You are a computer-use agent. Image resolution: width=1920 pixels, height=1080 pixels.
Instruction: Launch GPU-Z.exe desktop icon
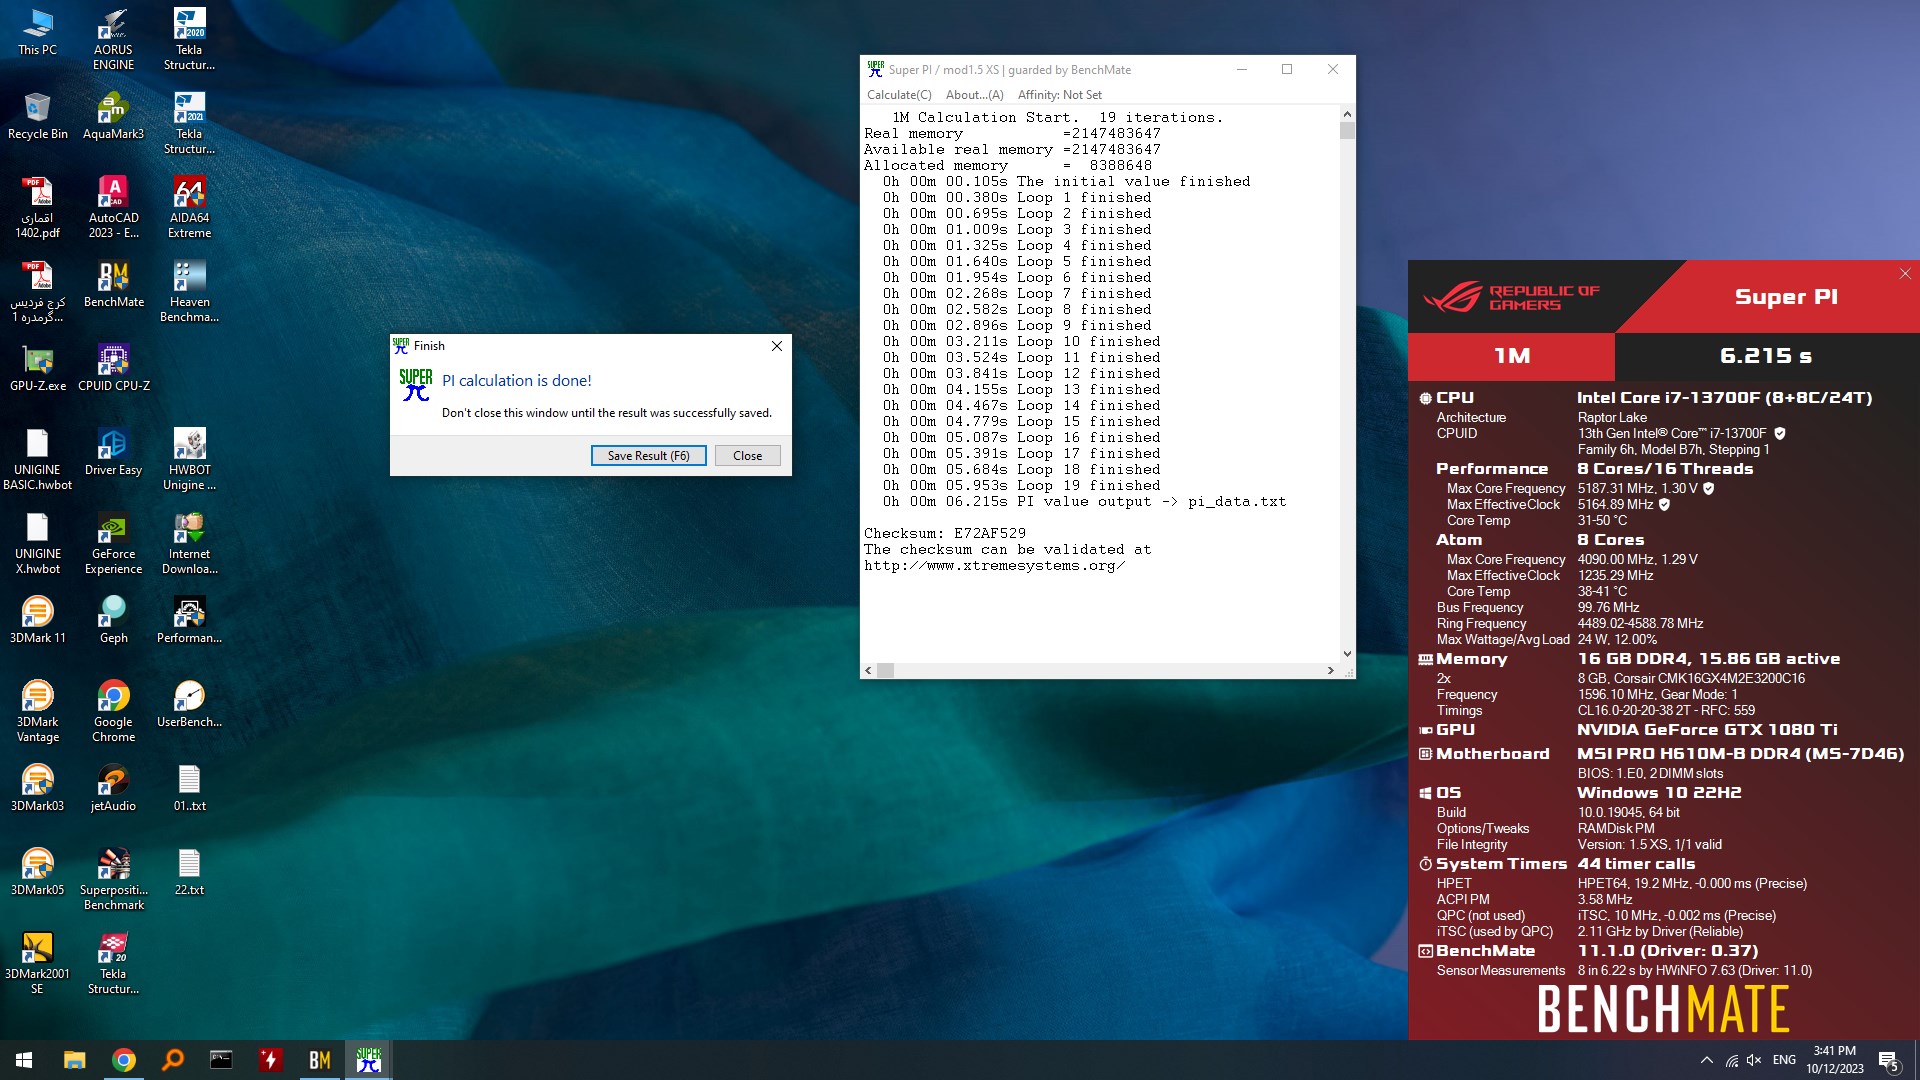click(x=37, y=368)
